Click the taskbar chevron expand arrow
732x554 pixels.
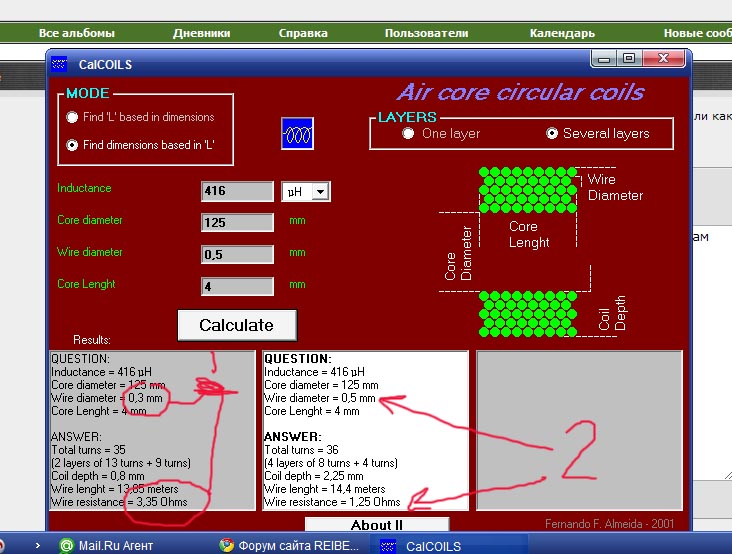[x=37, y=545]
